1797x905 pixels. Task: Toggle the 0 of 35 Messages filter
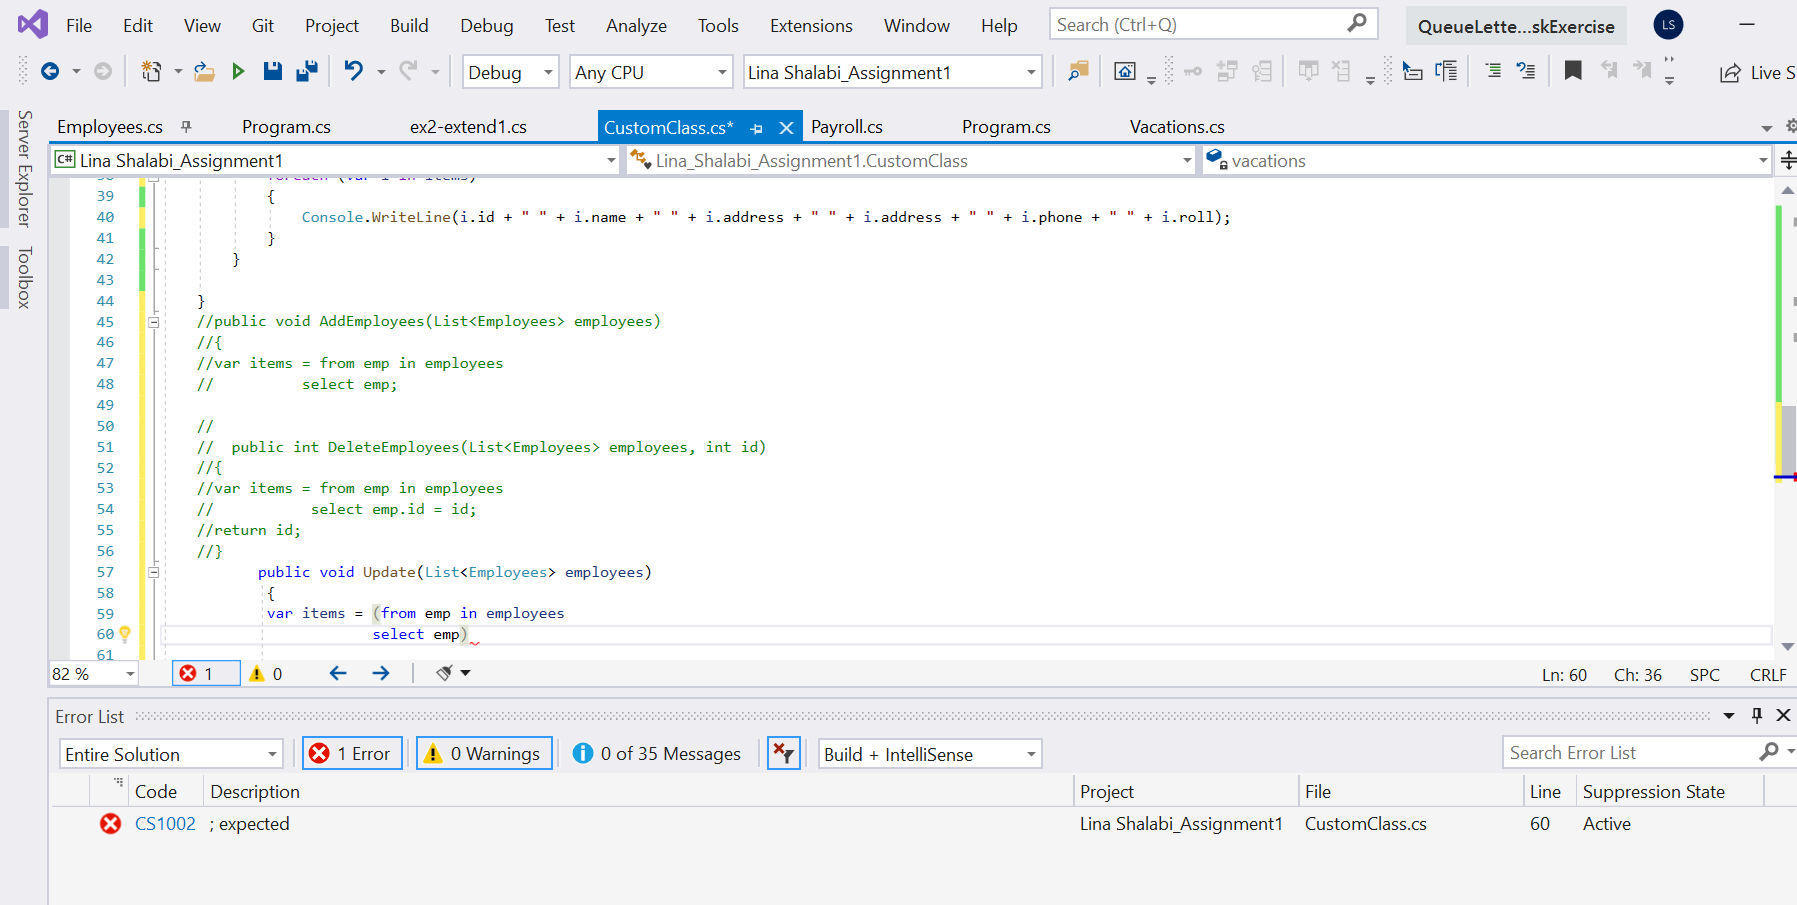[657, 753]
